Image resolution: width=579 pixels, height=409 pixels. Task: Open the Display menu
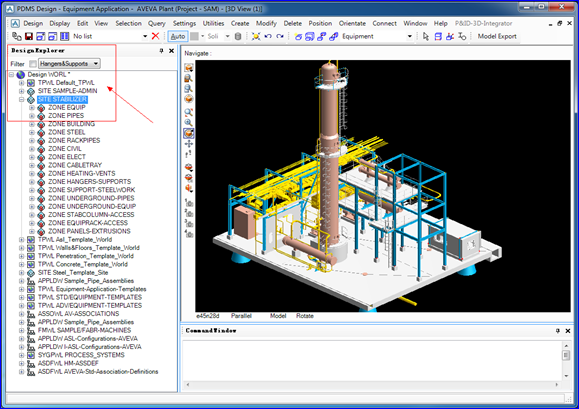point(59,23)
